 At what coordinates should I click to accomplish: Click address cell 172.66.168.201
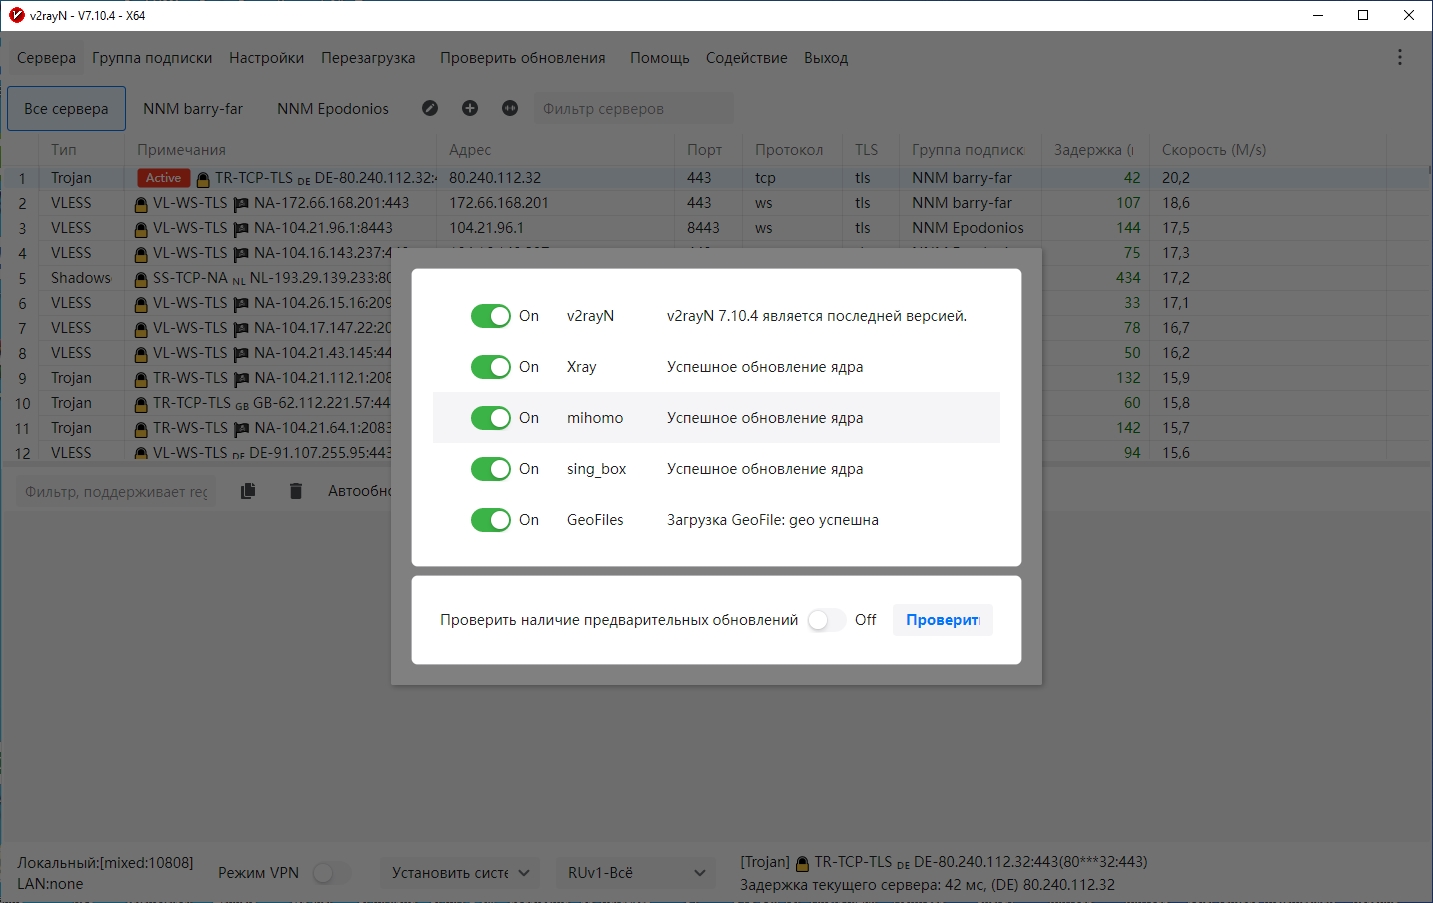(499, 203)
